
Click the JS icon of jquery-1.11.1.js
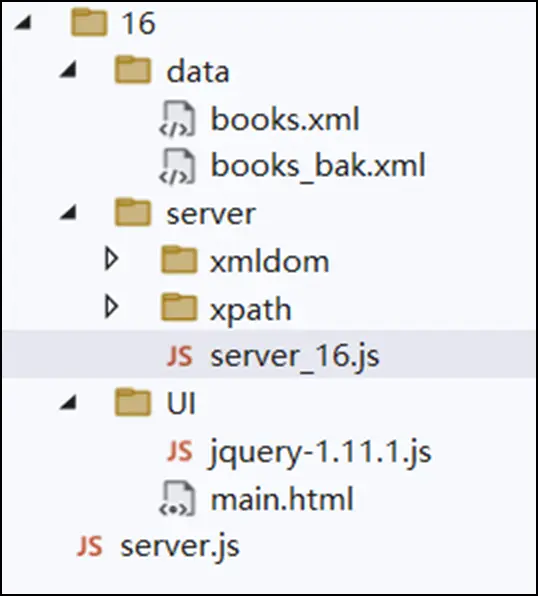click(179, 451)
